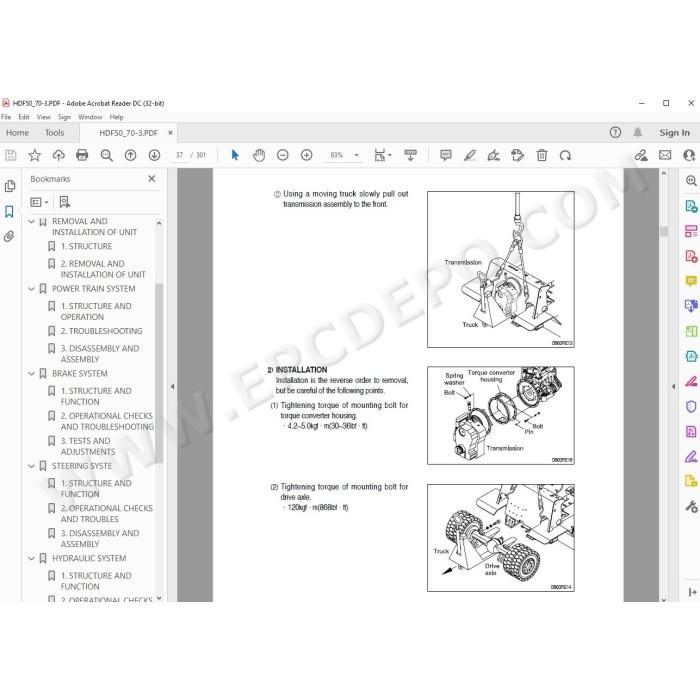
Task: Open the Sign menu
Action: click(x=64, y=117)
